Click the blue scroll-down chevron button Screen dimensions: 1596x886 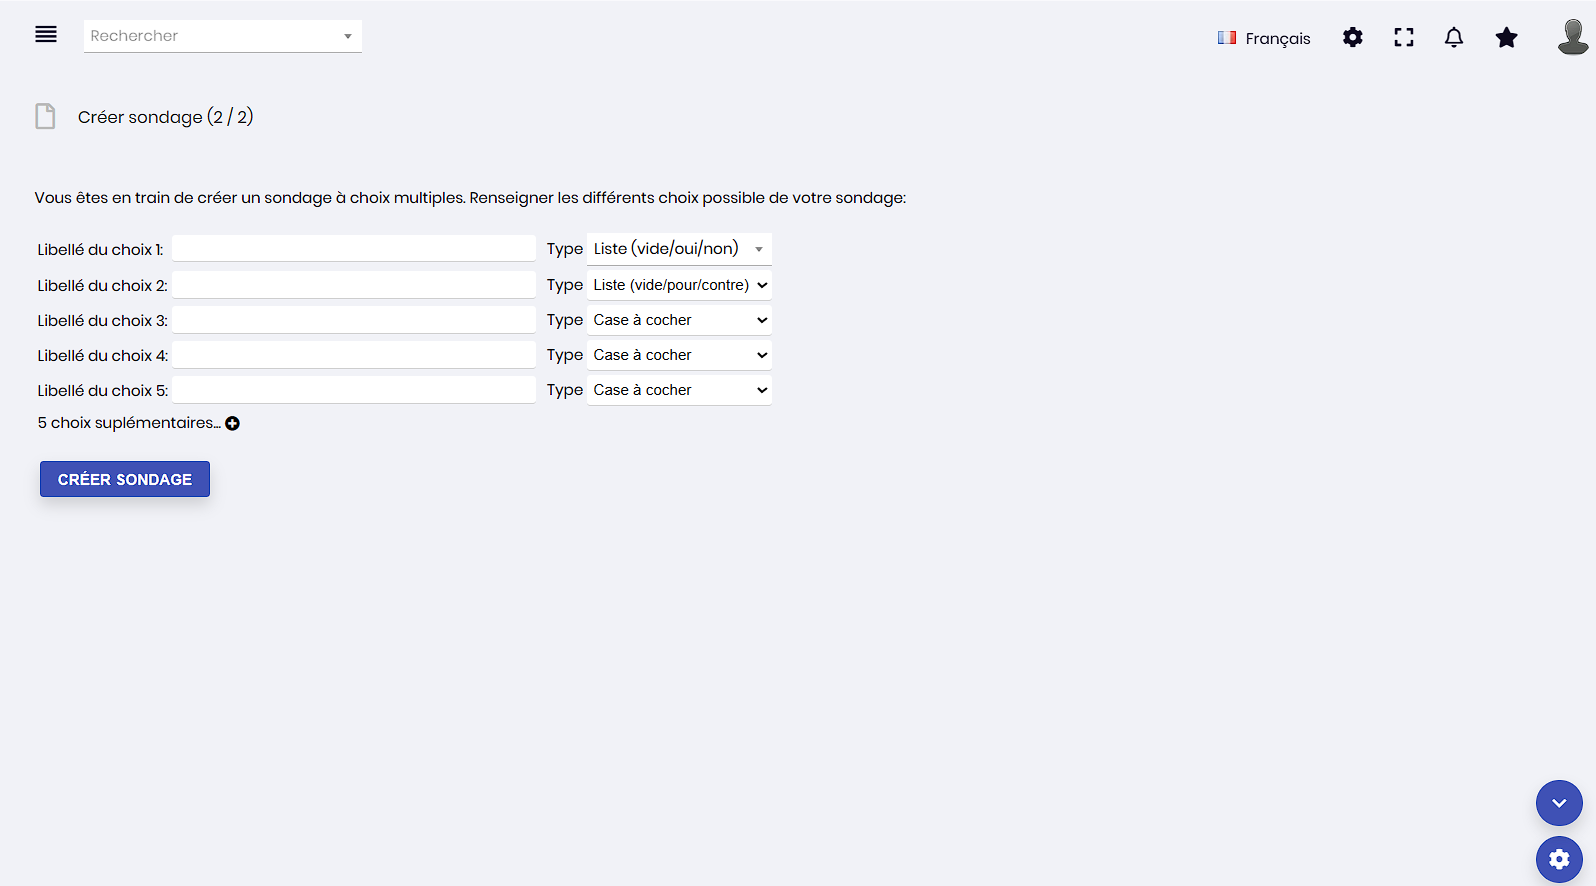point(1559,803)
